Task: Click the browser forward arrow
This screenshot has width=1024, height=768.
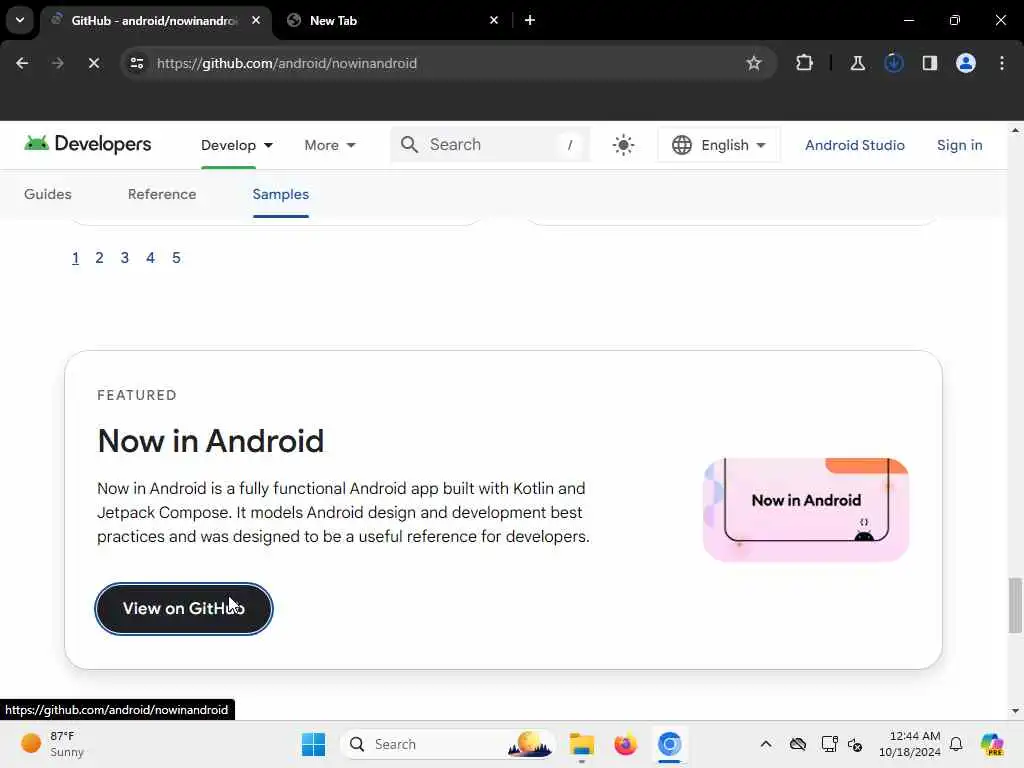Action: pyautogui.click(x=57, y=63)
